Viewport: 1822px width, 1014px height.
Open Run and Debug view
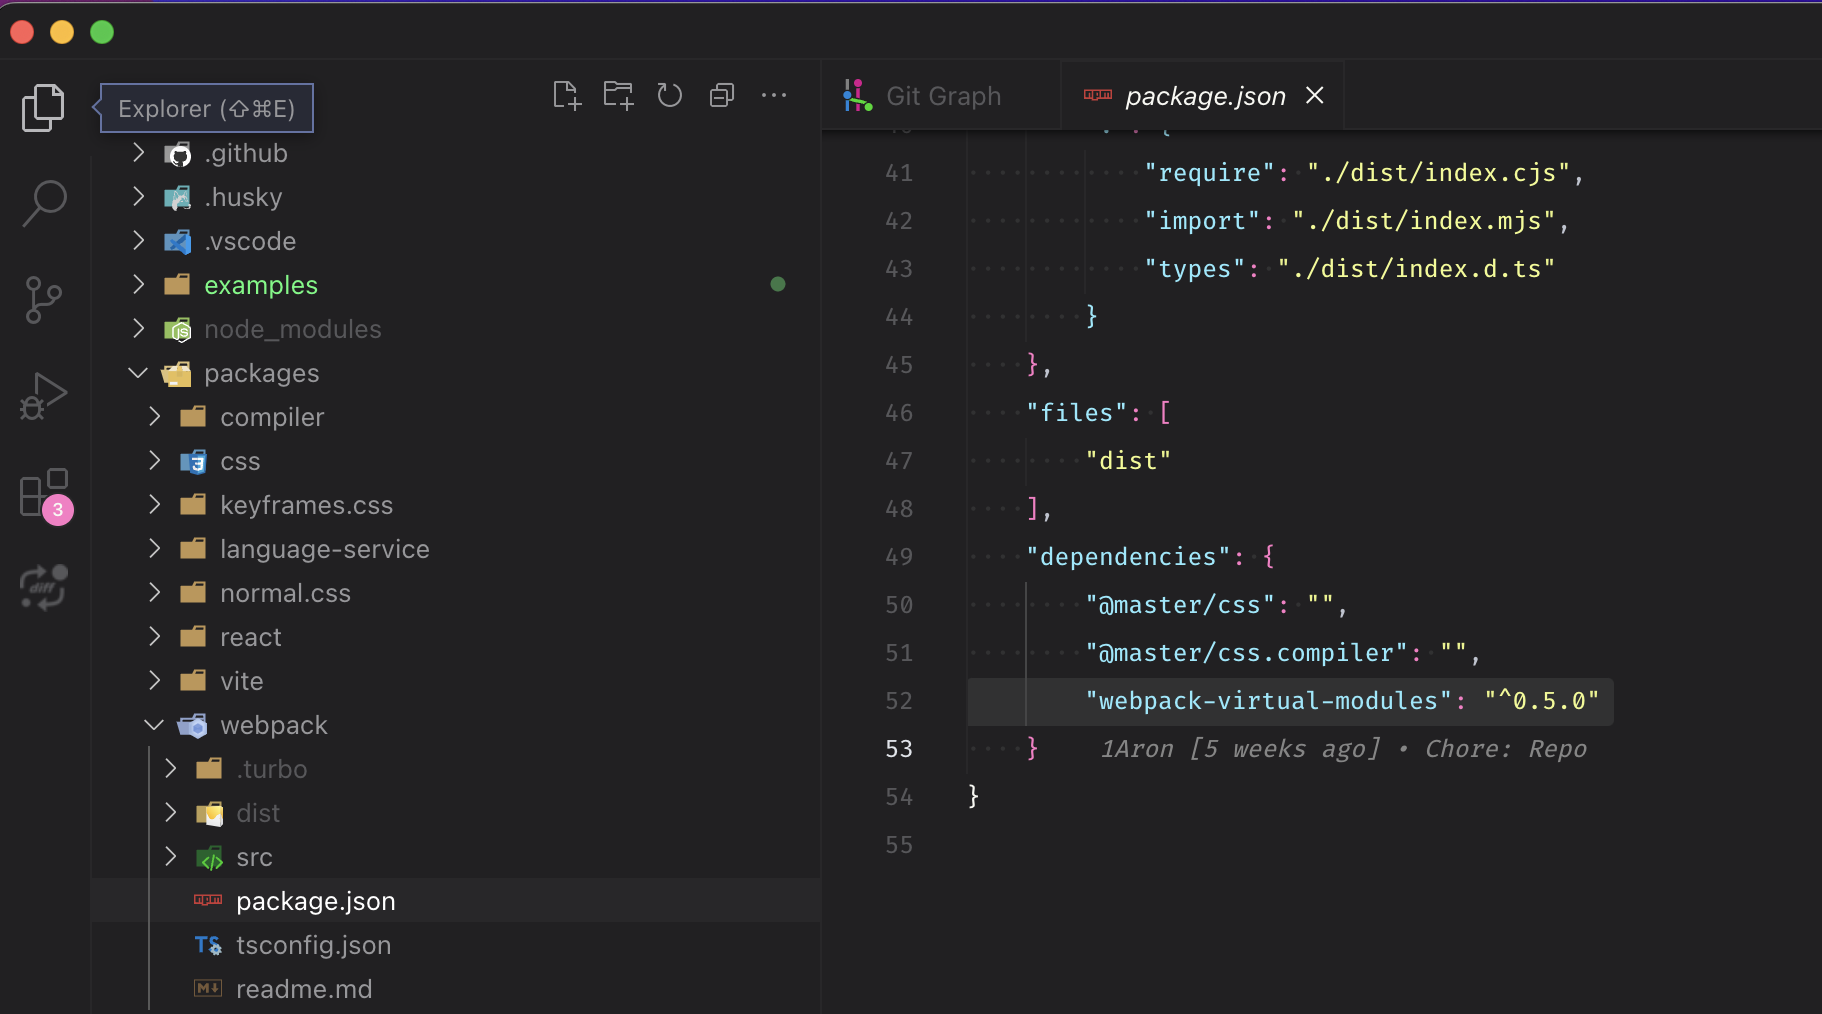tap(42, 396)
